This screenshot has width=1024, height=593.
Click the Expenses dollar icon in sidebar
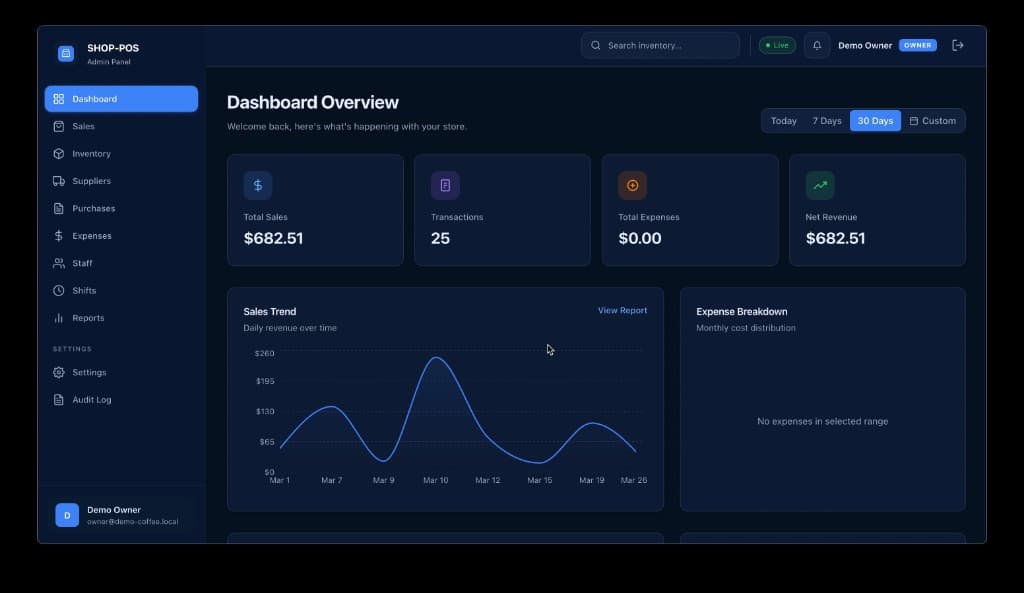pos(59,236)
